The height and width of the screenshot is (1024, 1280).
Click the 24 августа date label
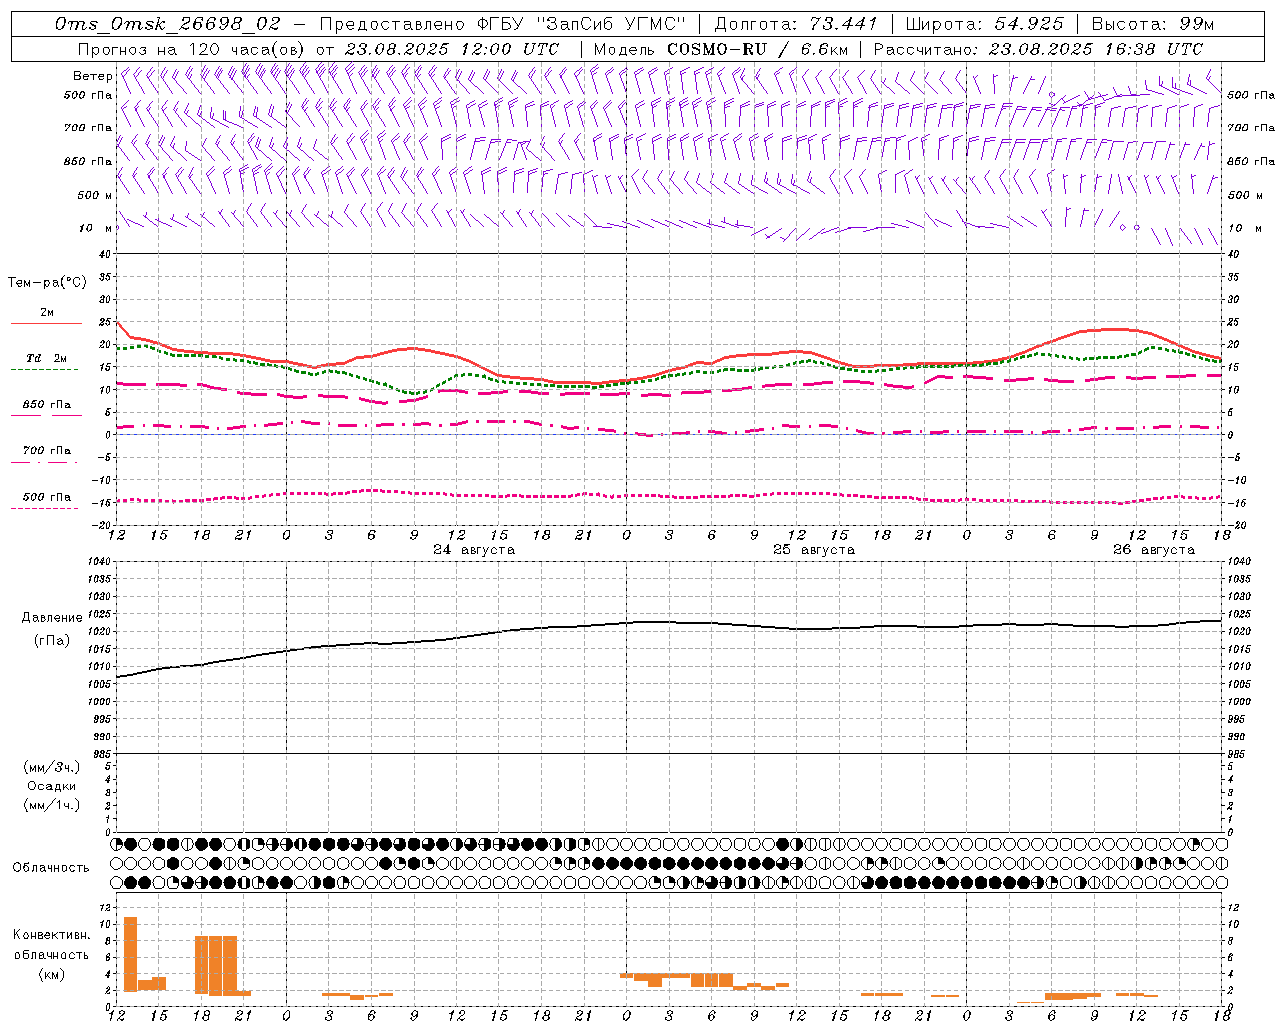[474, 550]
